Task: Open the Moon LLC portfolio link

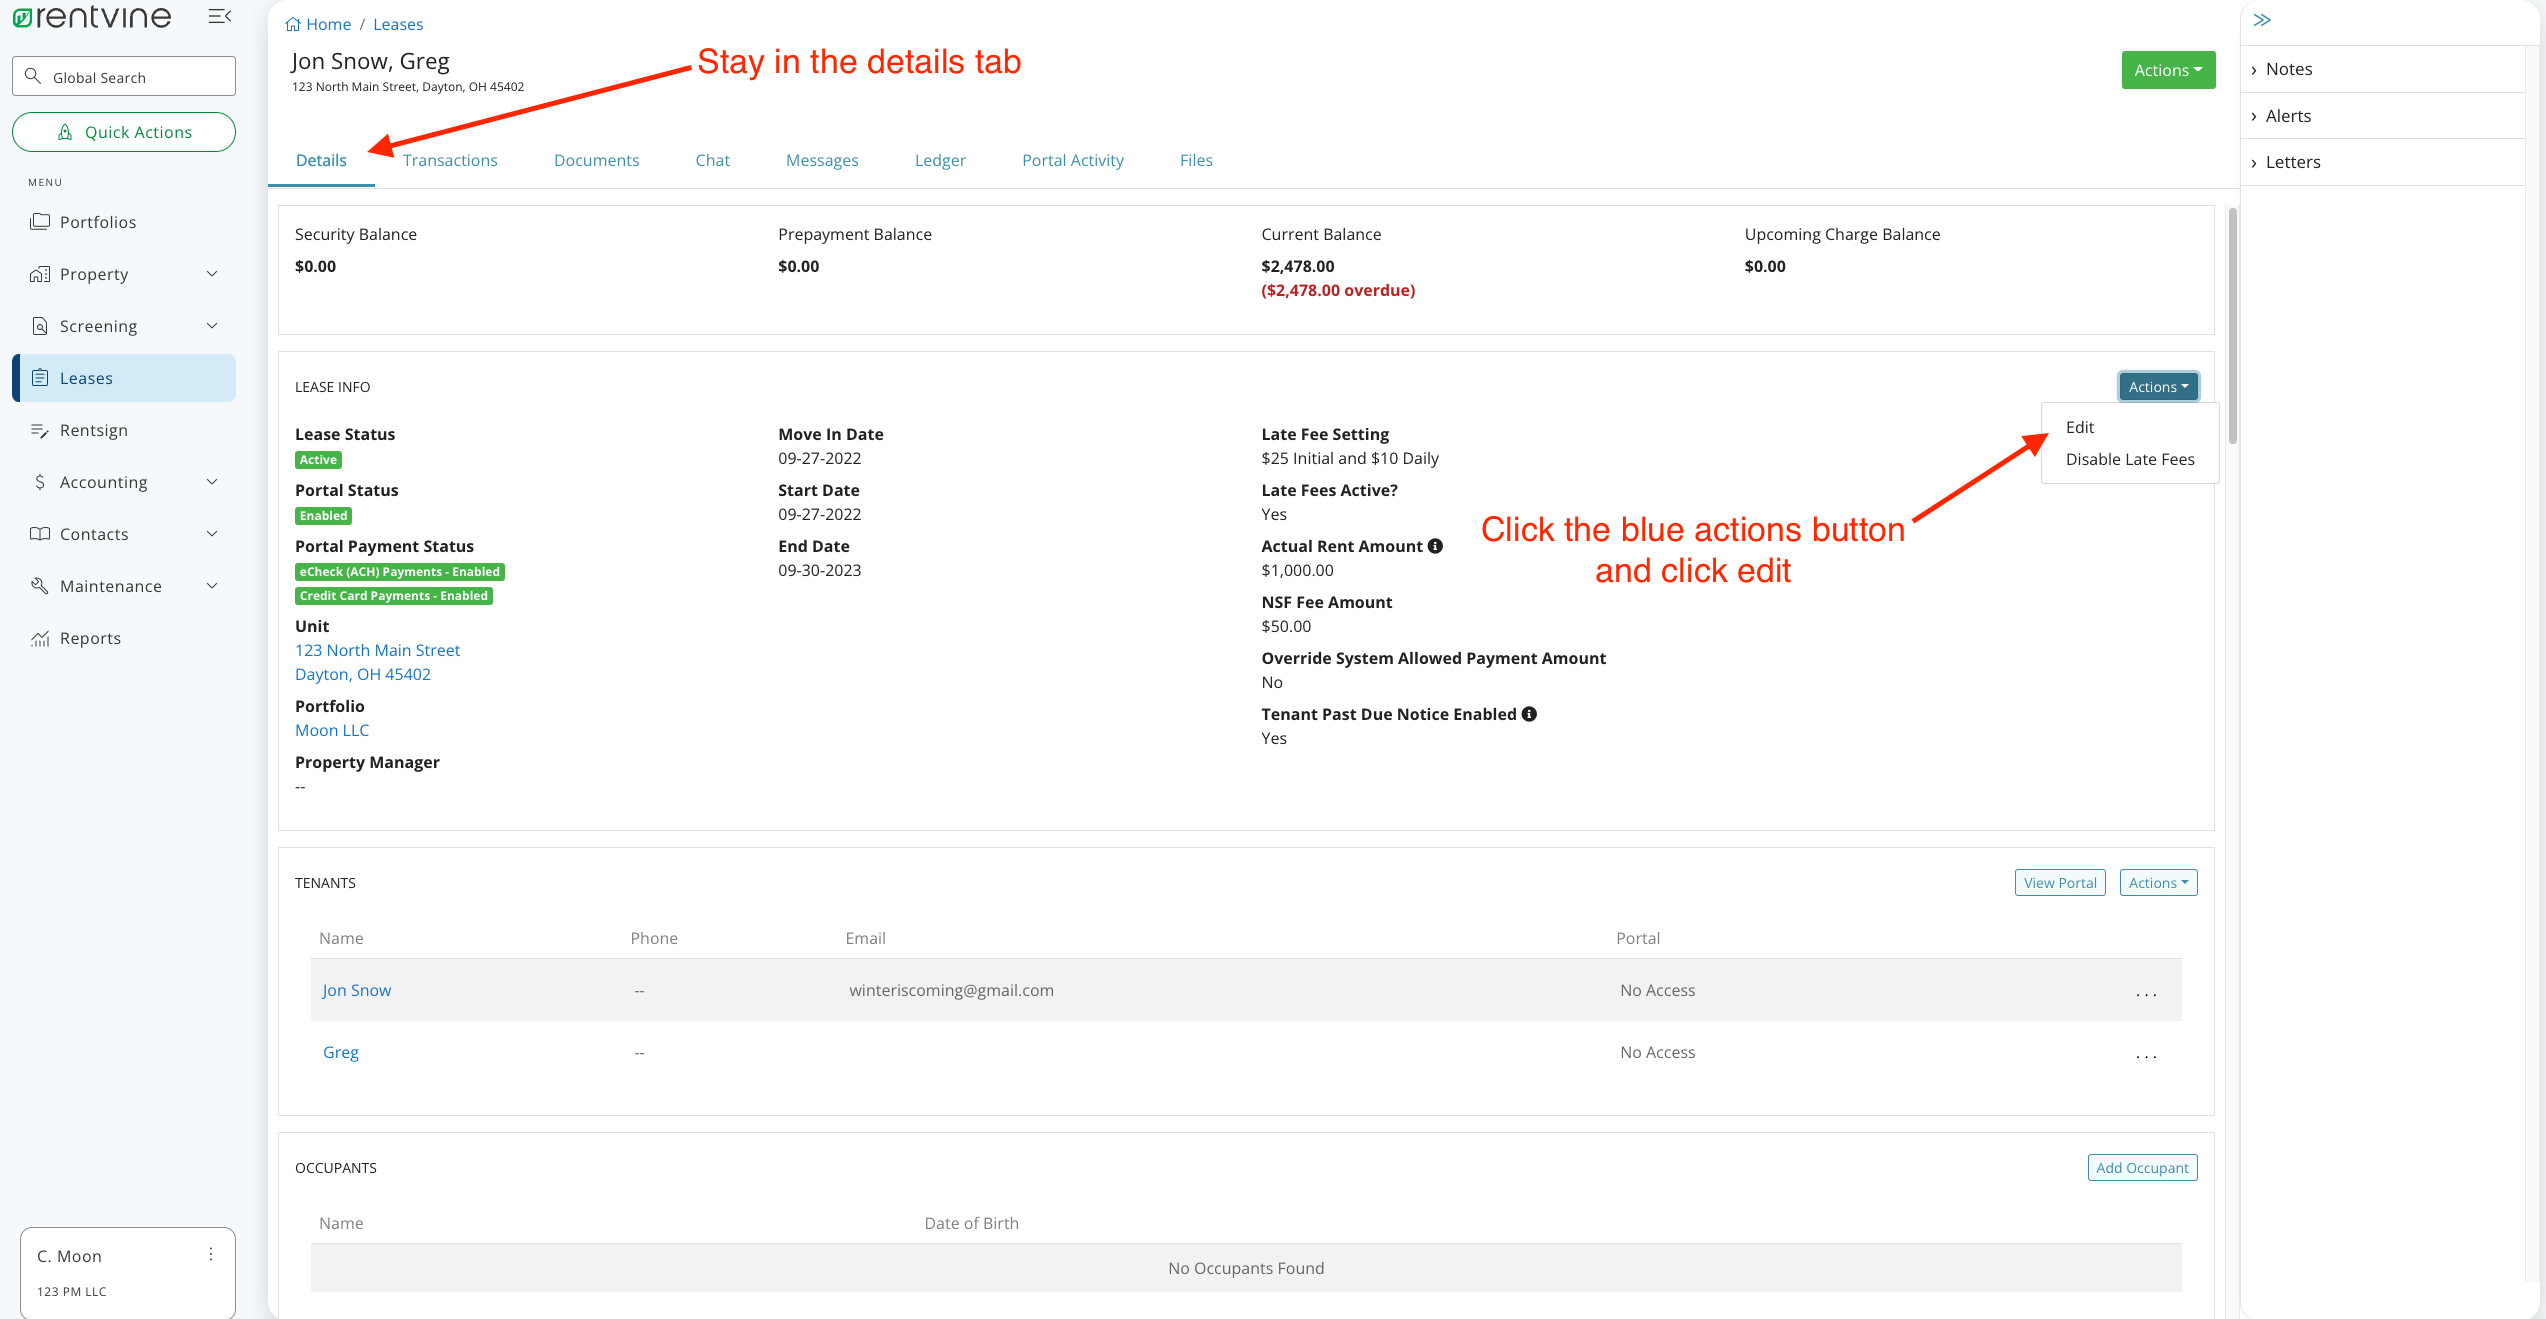Action: pos(331,730)
